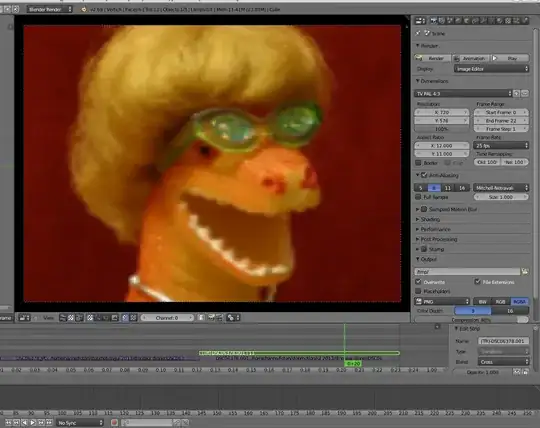This screenshot has width=540, height=428.
Task: Open the Blend Cross dropdown
Action: (503, 362)
